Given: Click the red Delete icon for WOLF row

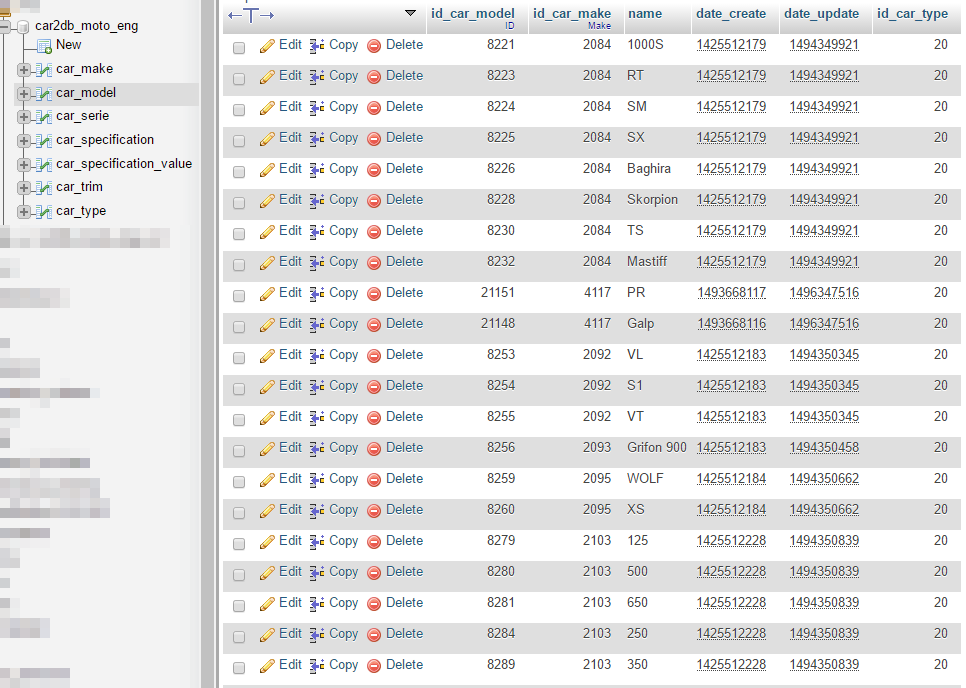Looking at the screenshot, I should click(x=374, y=480).
